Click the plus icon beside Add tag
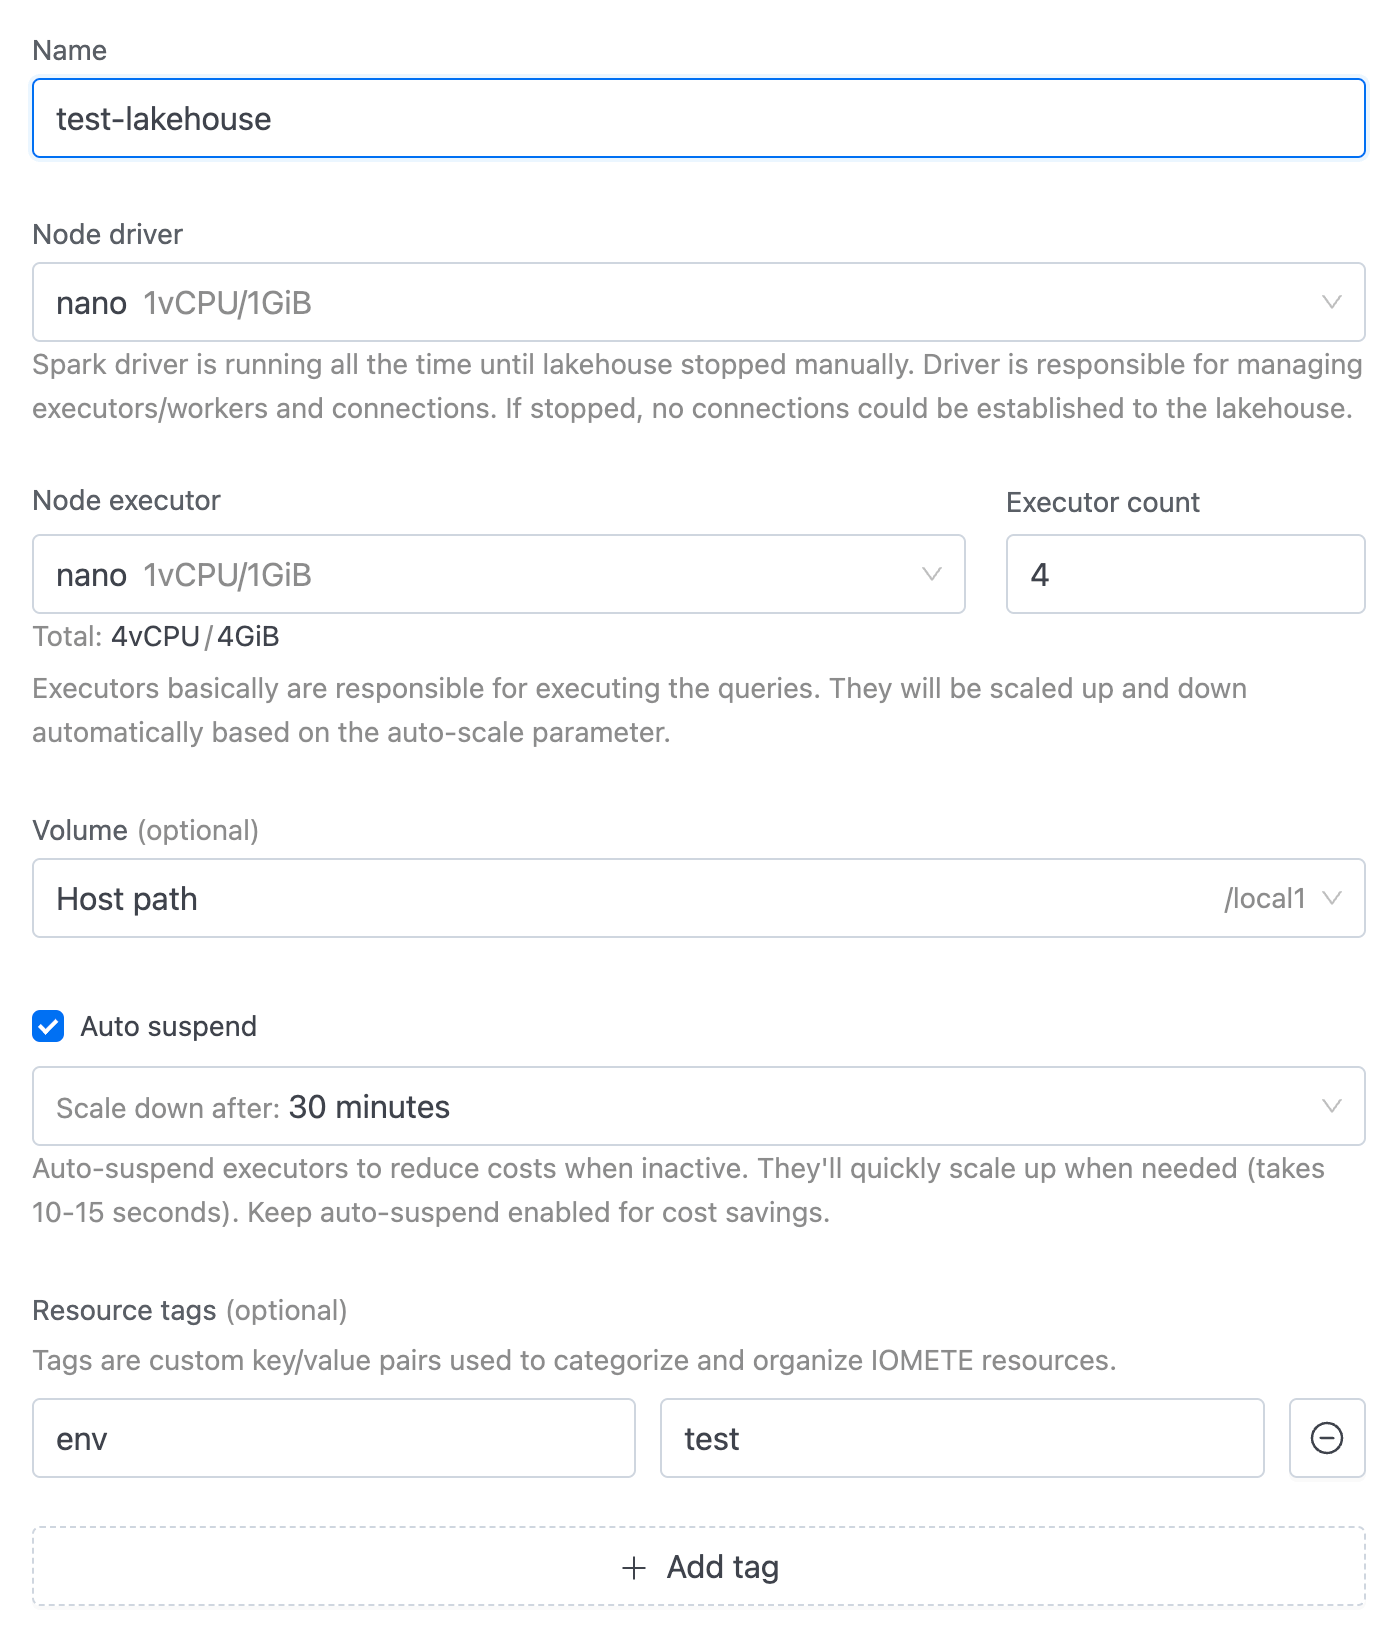This screenshot has height=1638, width=1398. (634, 1567)
